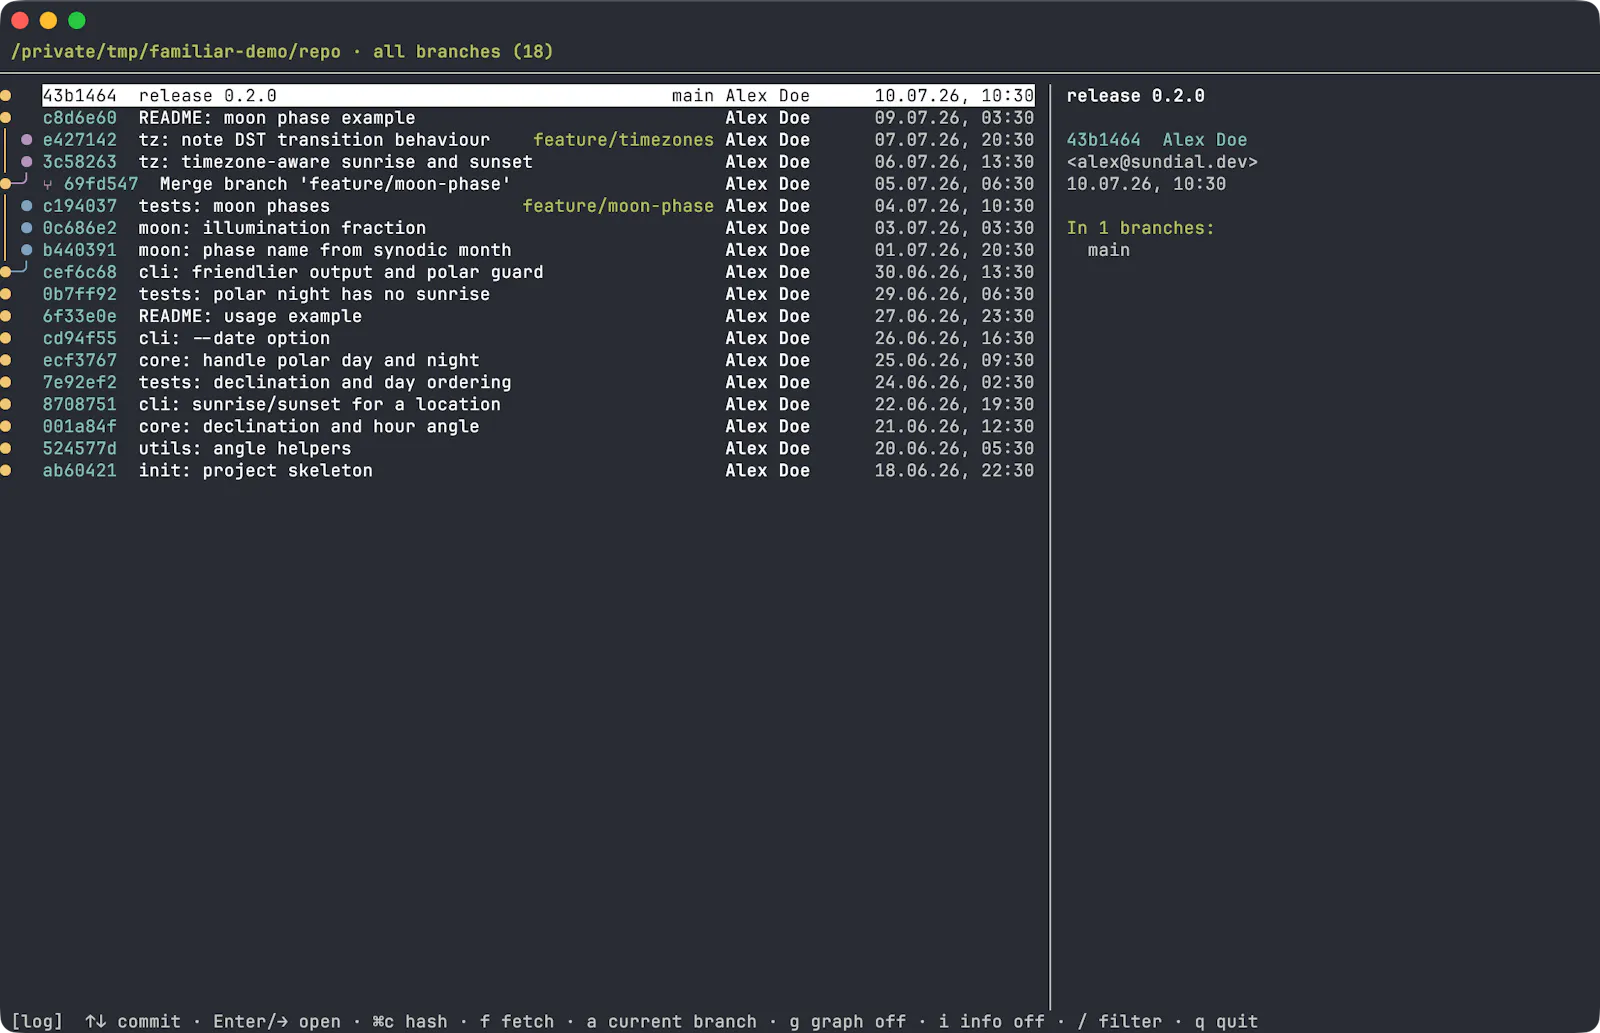Click the 'main' branch in info panel
Viewport: 1600px width, 1033px height.
pos(1109,250)
